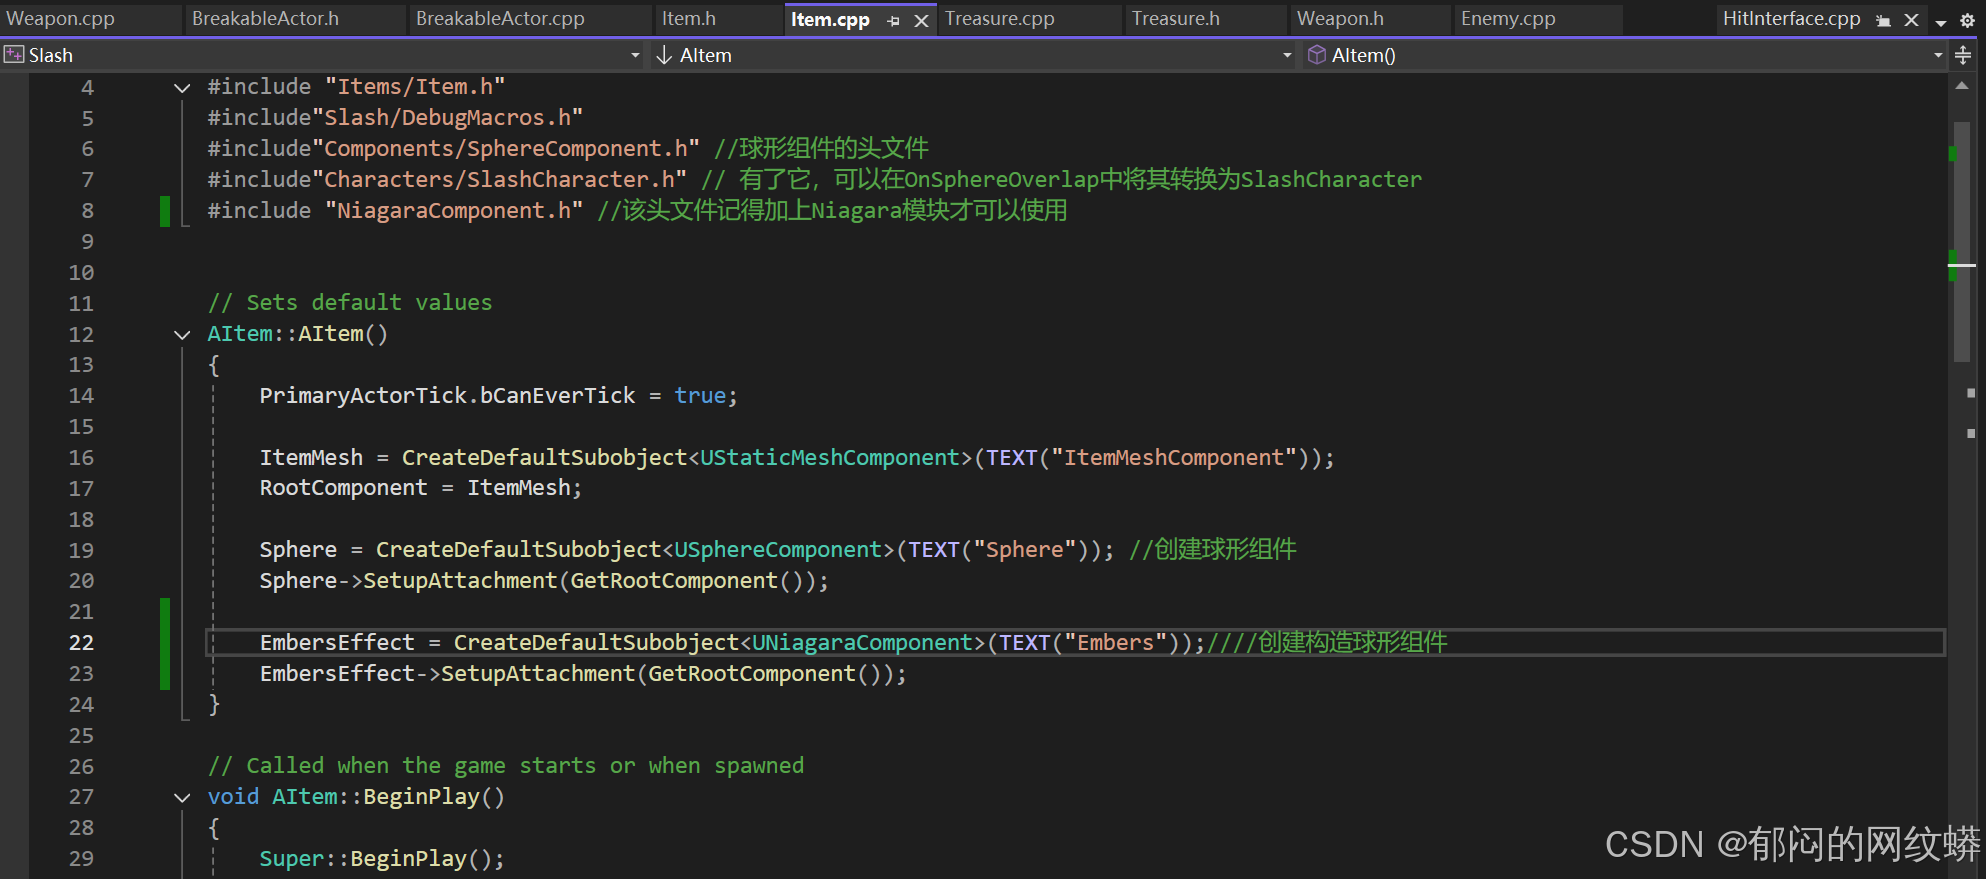The height and width of the screenshot is (879, 1986).
Task: Click the split editor window button
Action: tap(1963, 55)
